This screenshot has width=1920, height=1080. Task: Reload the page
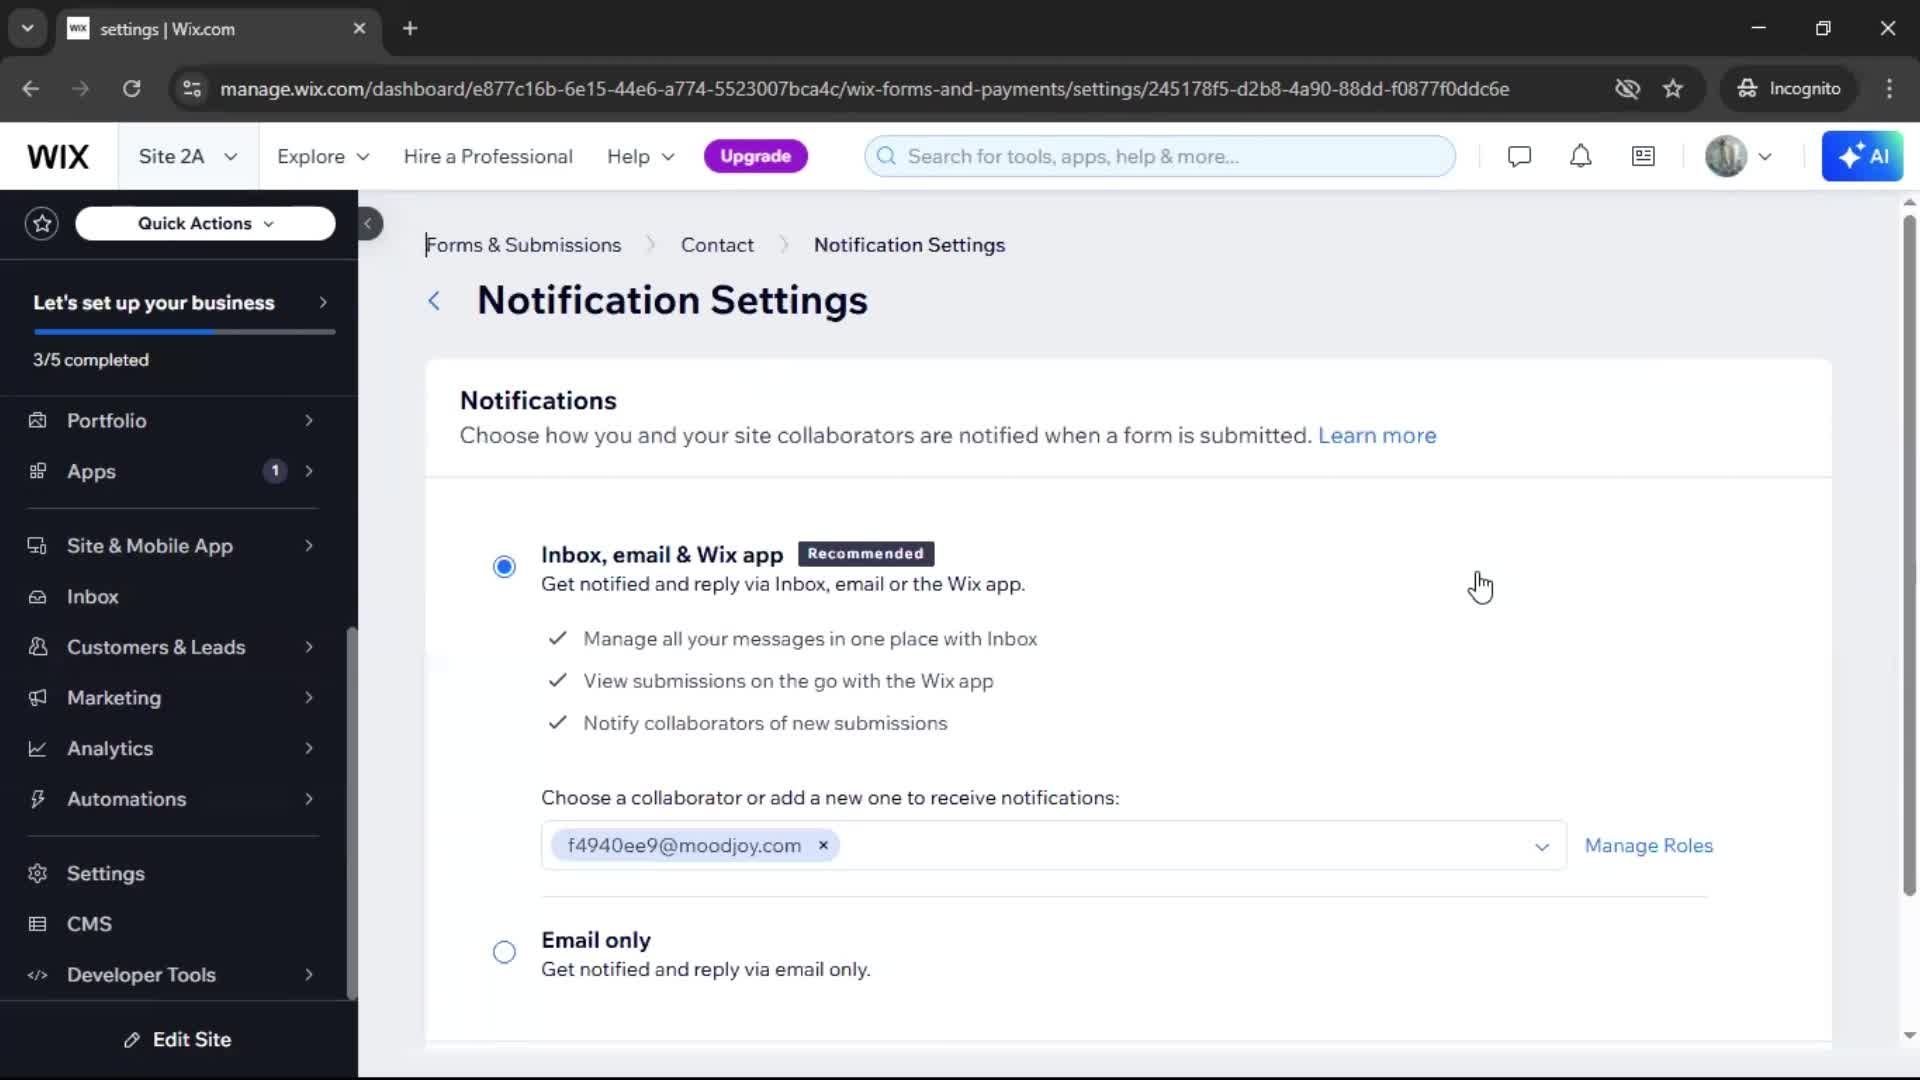(x=131, y=89)
